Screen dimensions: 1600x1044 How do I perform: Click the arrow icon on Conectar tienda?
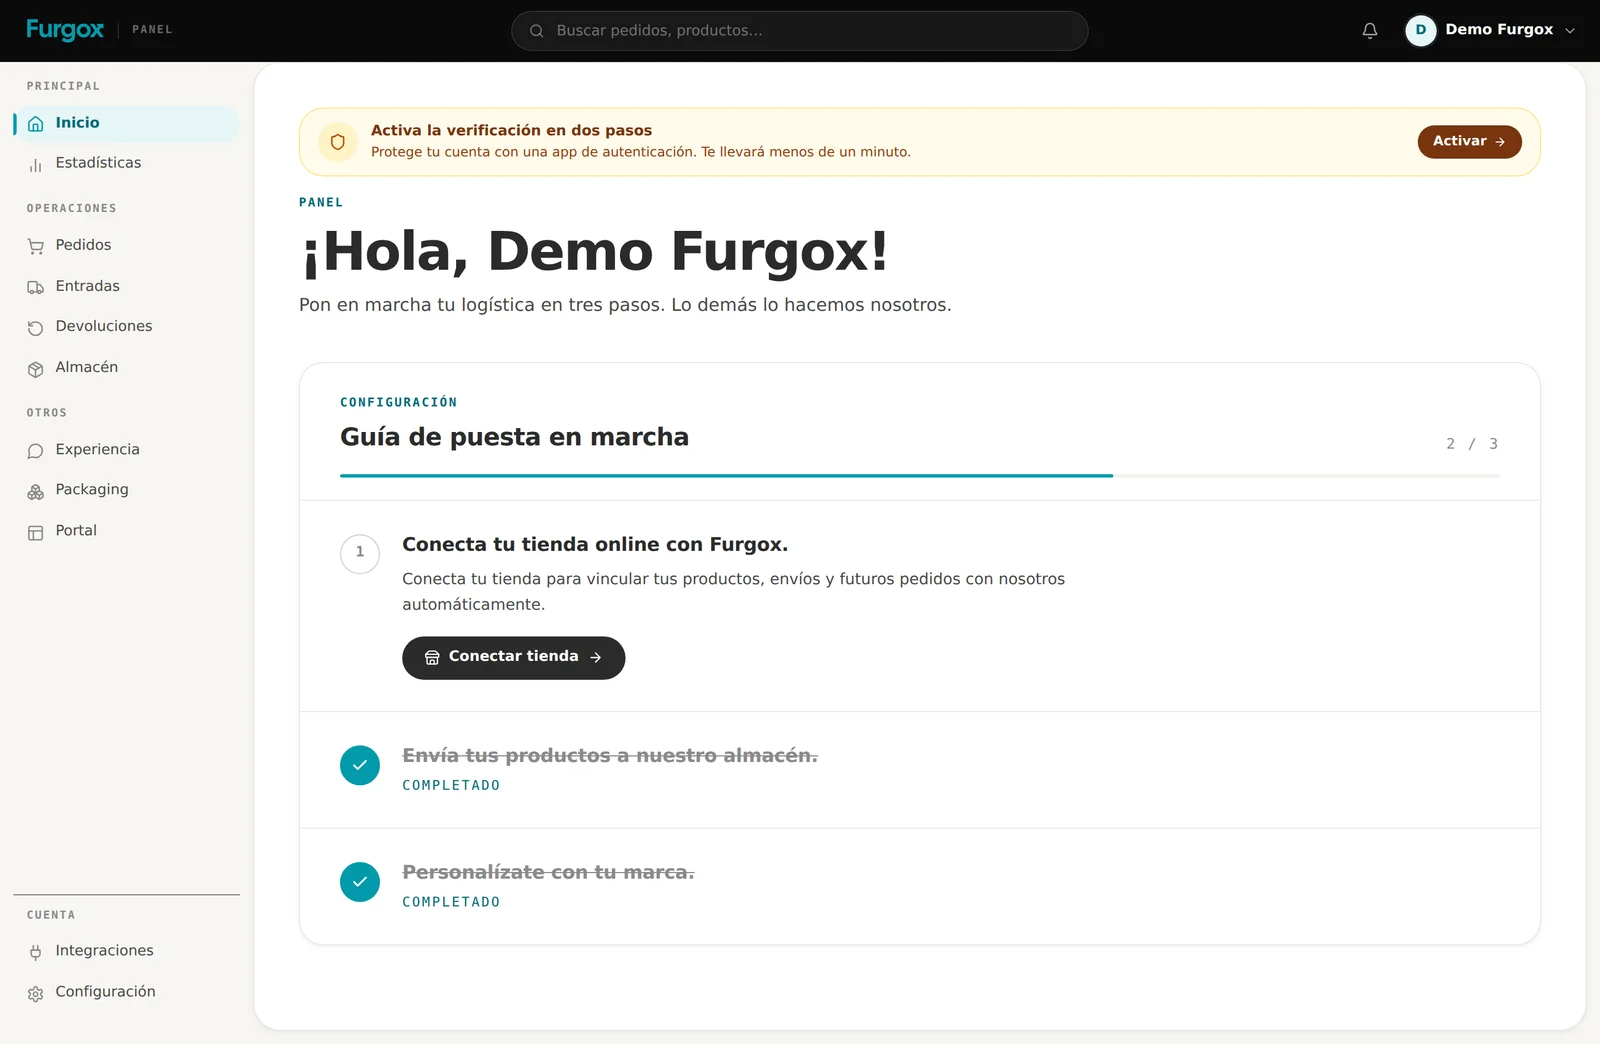596,658
